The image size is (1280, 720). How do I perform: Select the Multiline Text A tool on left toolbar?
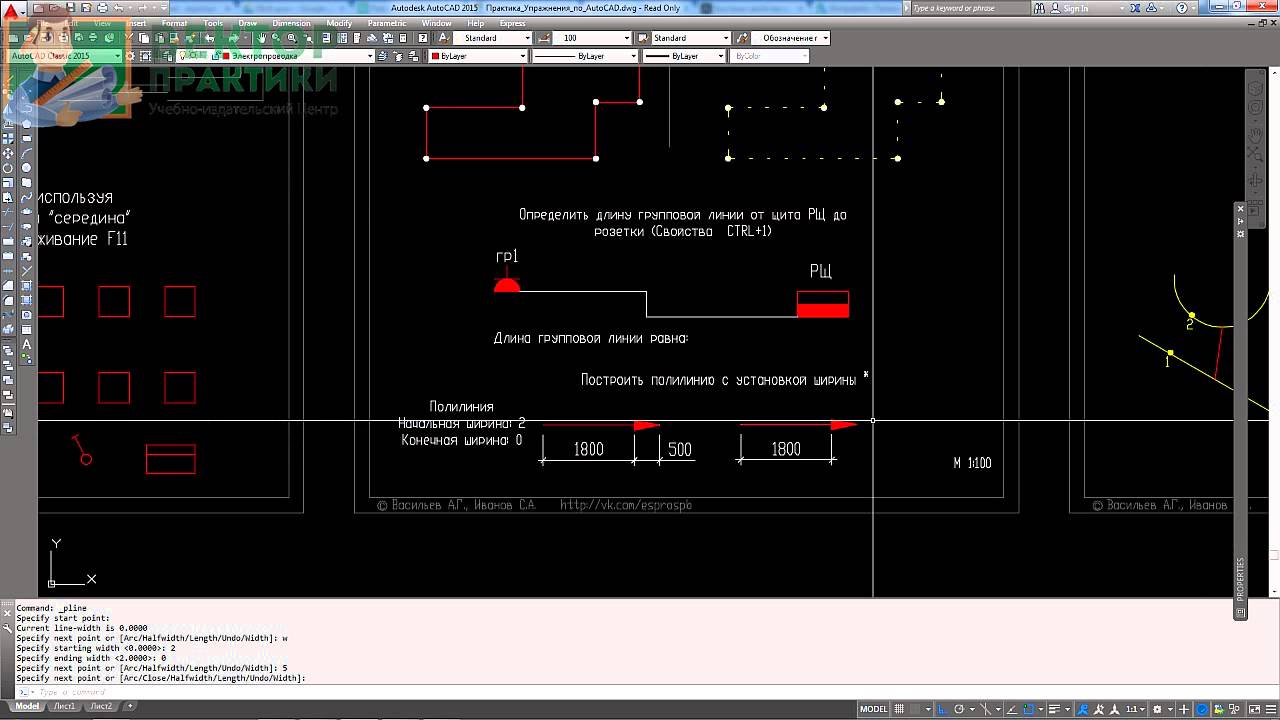pyautogui.click(x=27, y=344)
